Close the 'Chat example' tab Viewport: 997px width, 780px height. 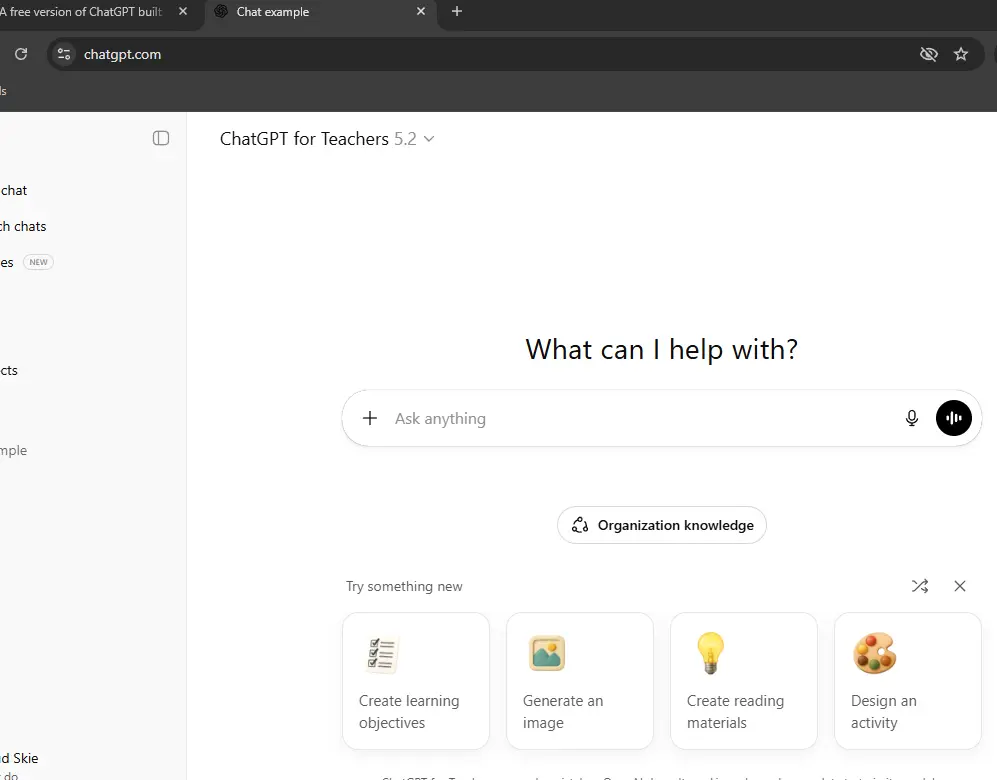pos(420,11)
